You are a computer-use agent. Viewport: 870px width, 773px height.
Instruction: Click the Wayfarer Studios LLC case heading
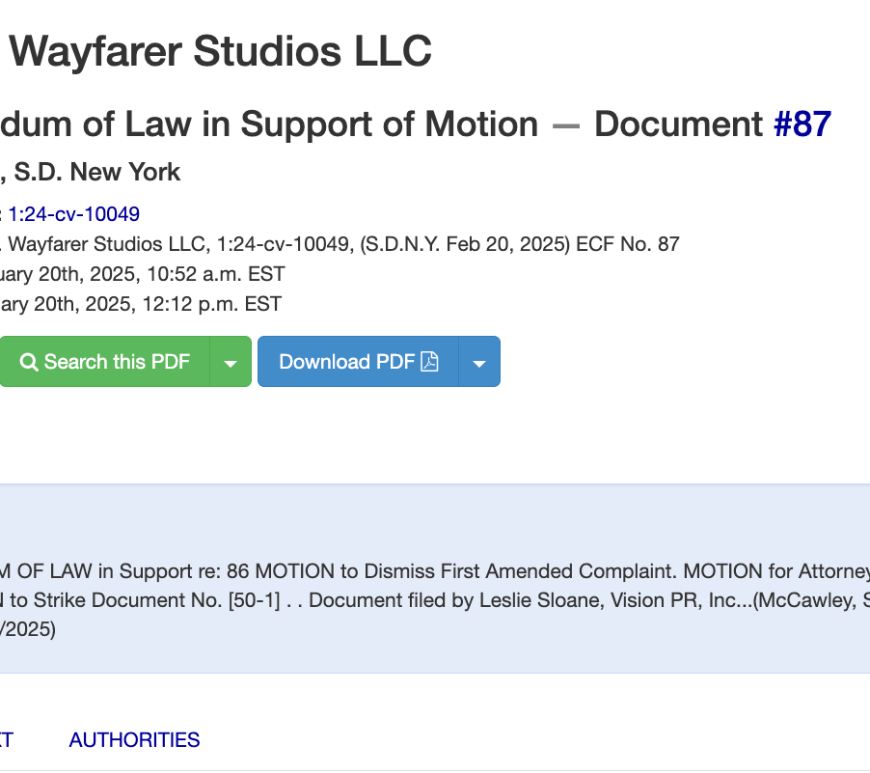coord(220,52)
